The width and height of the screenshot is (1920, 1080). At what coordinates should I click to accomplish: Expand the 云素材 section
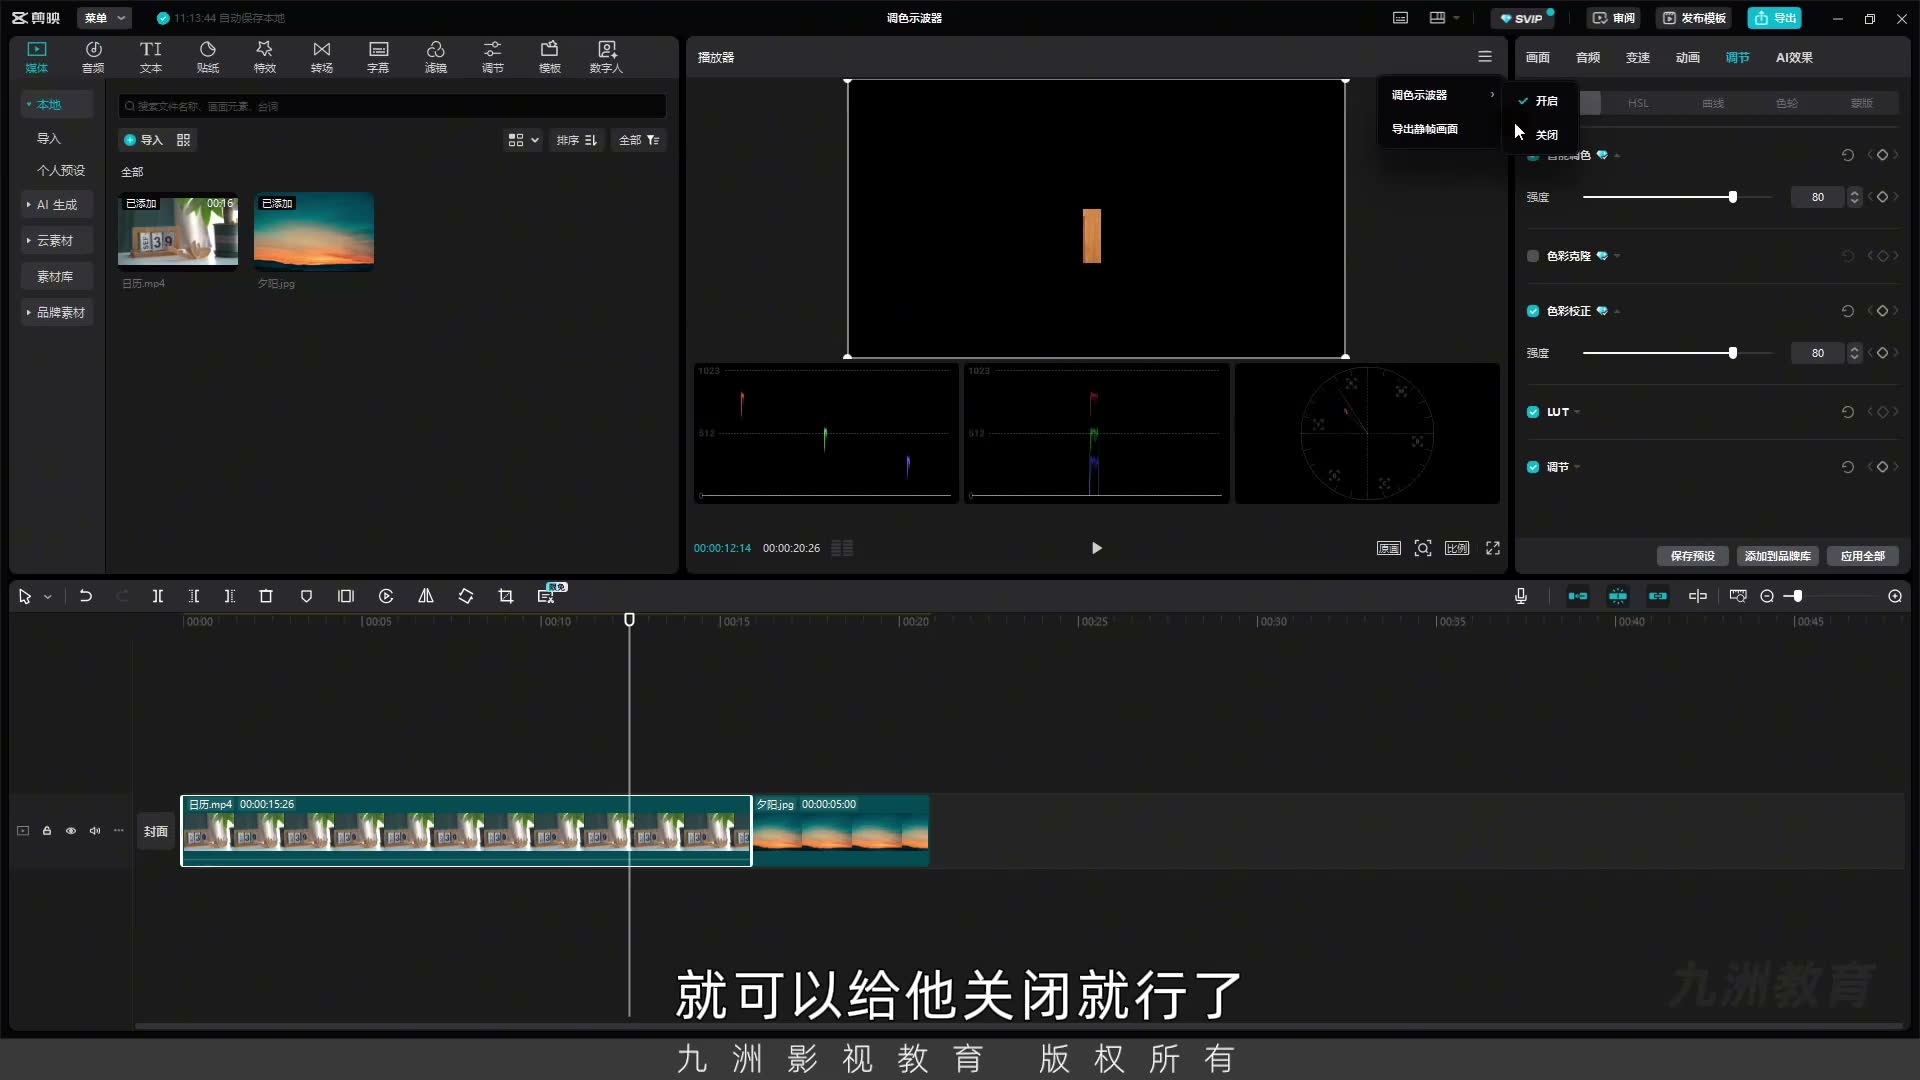click(x=57, y=240)
